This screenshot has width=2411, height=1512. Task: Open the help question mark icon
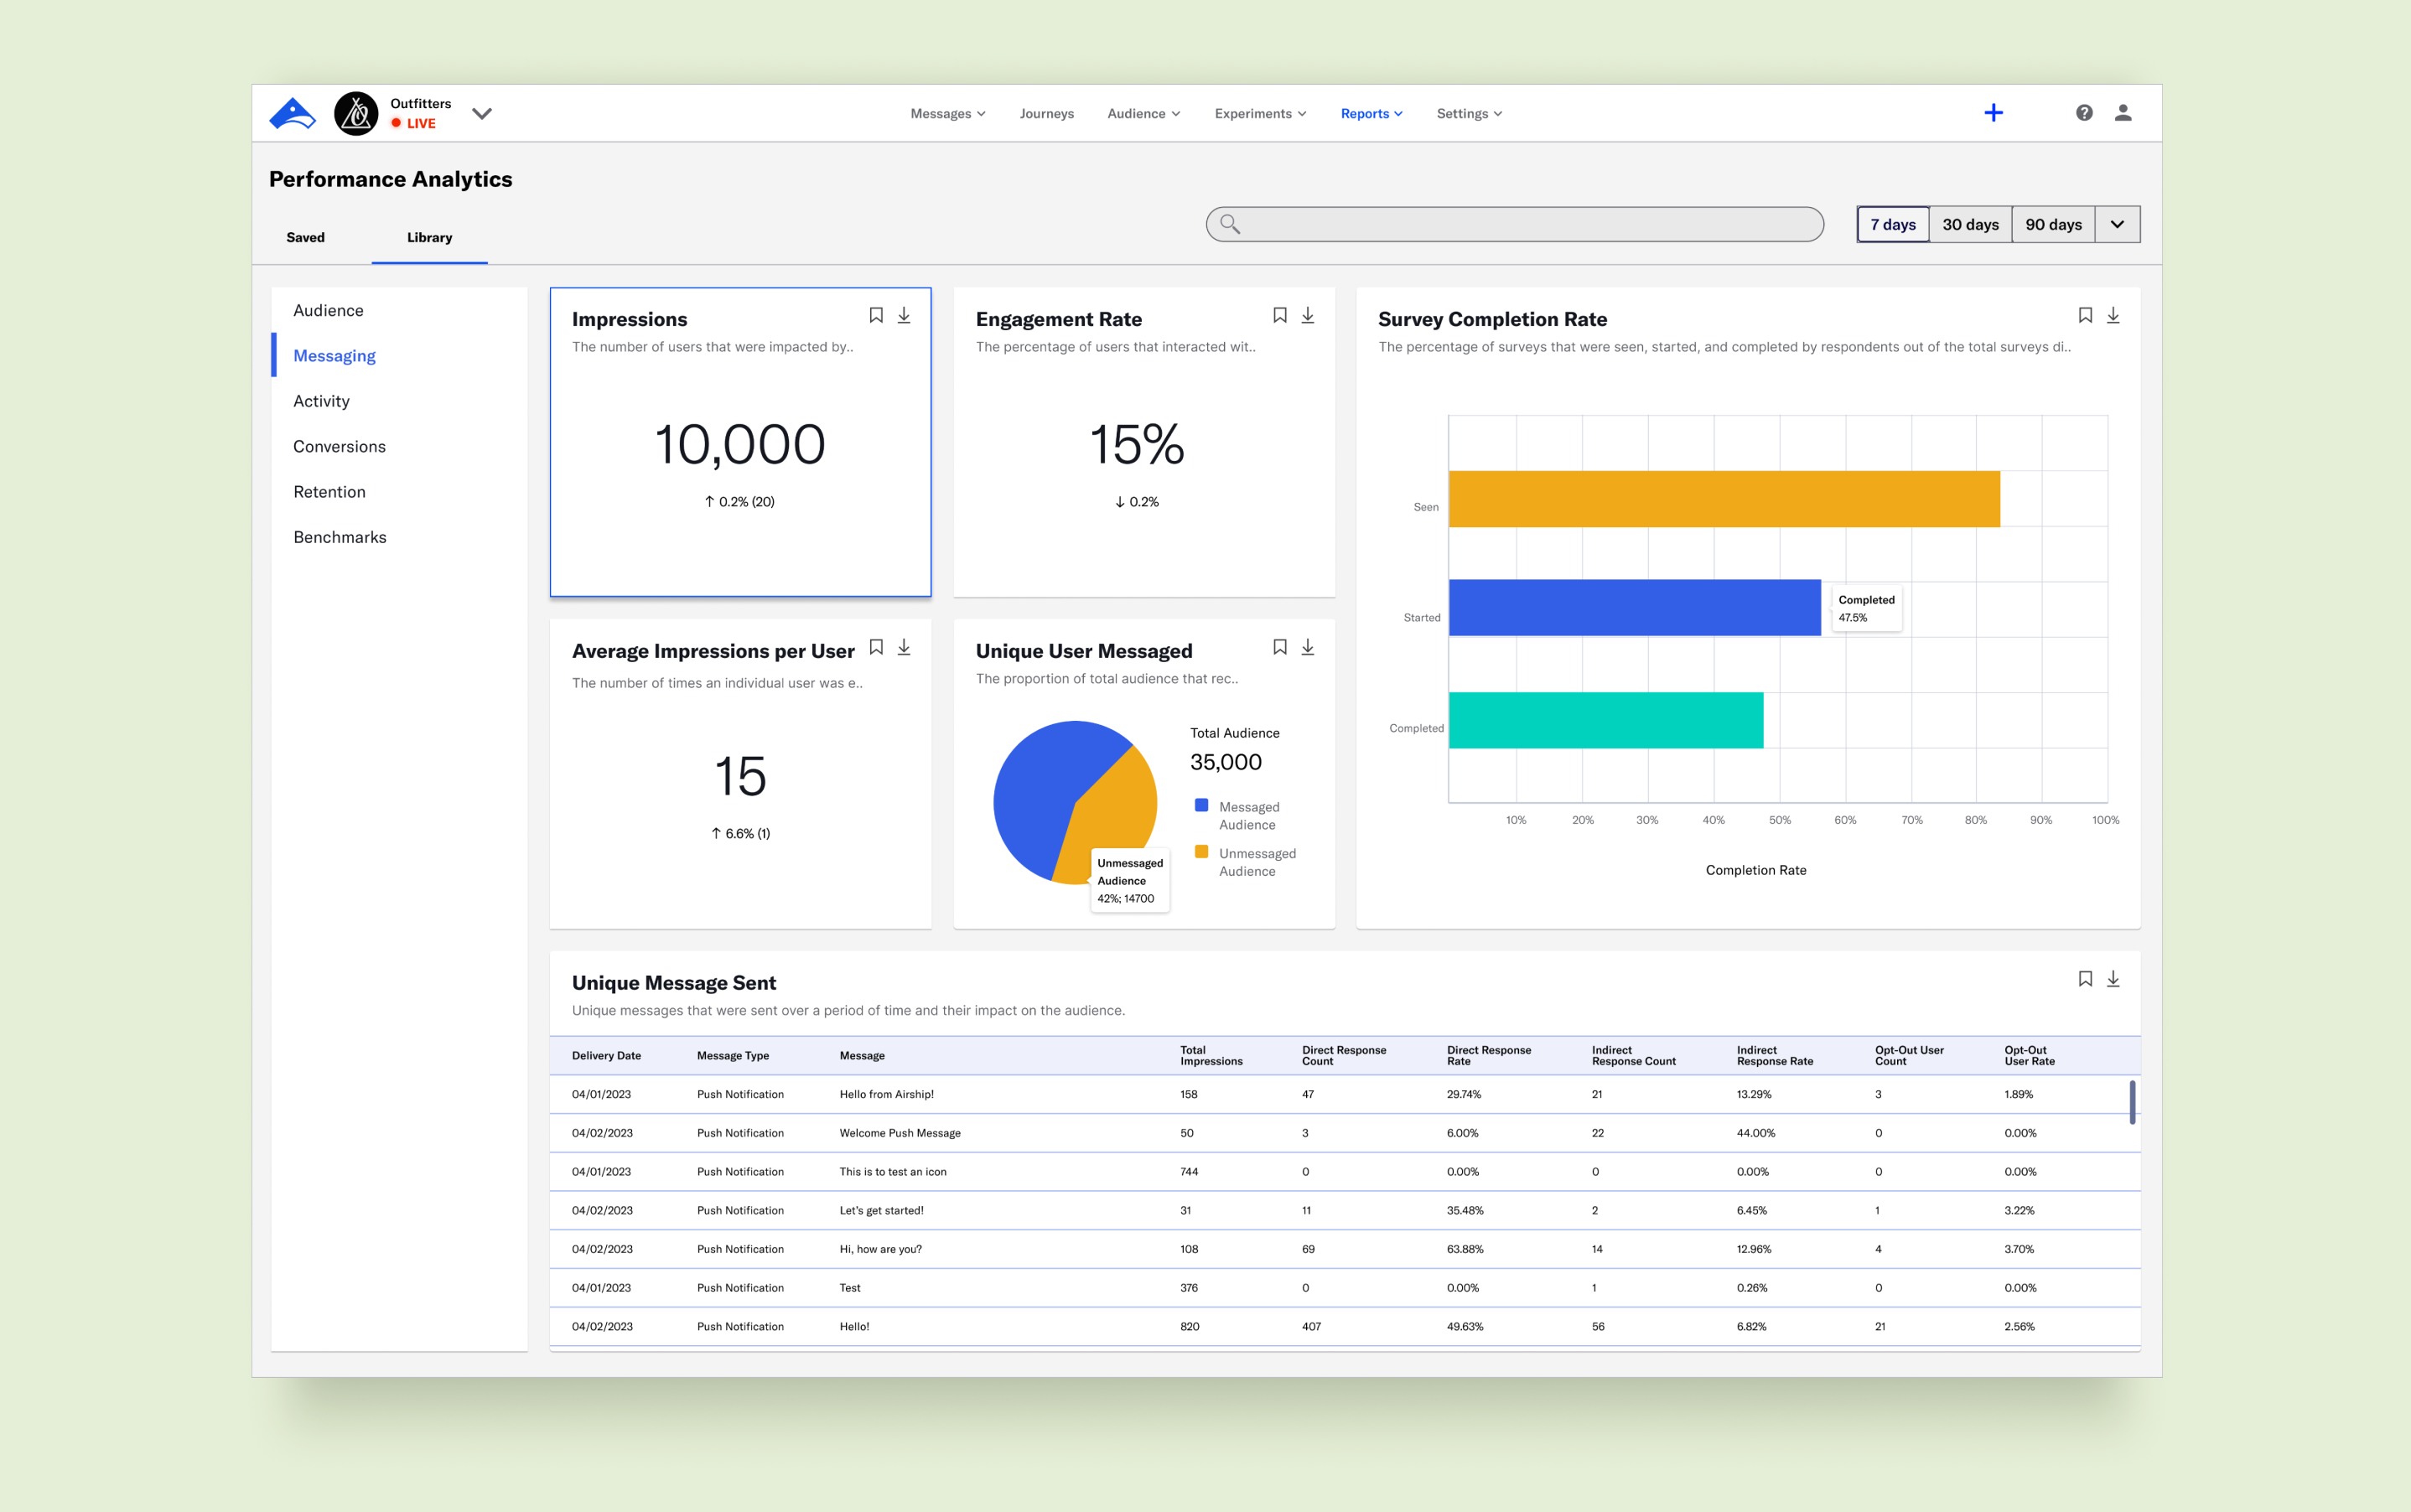click(x=2084, y=113)
